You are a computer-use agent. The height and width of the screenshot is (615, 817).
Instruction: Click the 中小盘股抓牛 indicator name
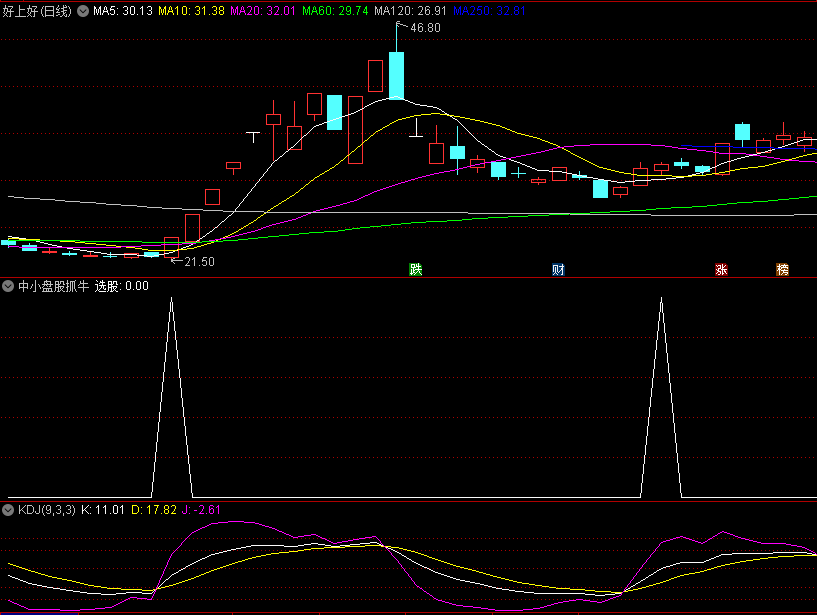[54, 286]
